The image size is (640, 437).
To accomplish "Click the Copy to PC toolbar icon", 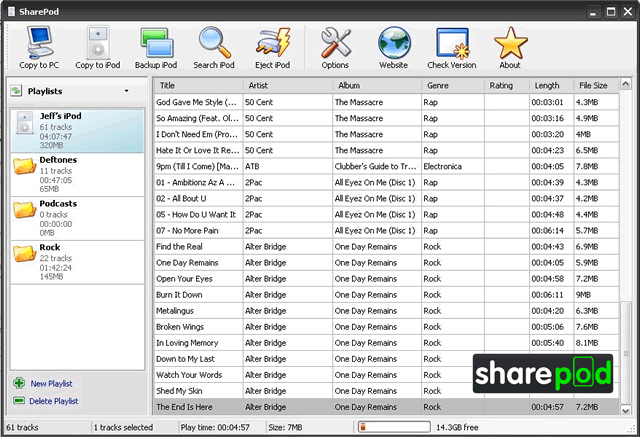I will 40,42.
